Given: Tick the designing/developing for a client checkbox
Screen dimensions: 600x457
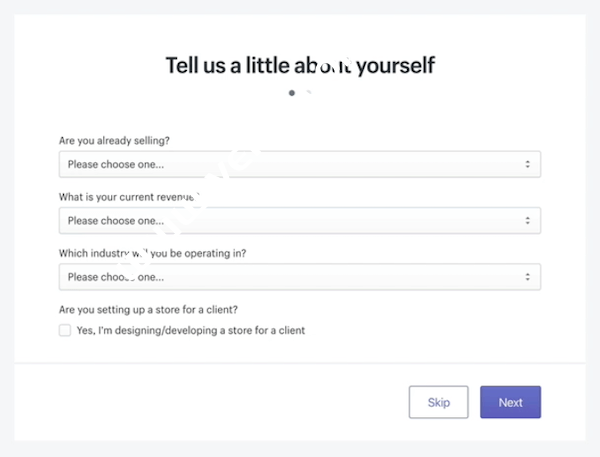Looking at the screenshot, I should coord(65,330).
